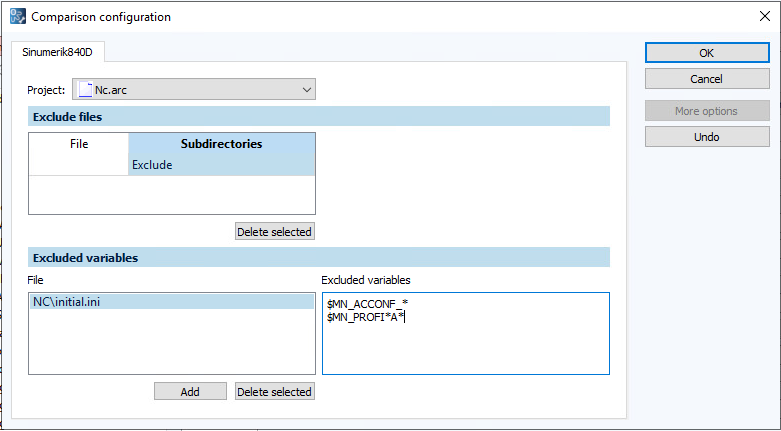Click the Subdirectories column header
This screenshot has height=431, width=781.
point(221,144)
